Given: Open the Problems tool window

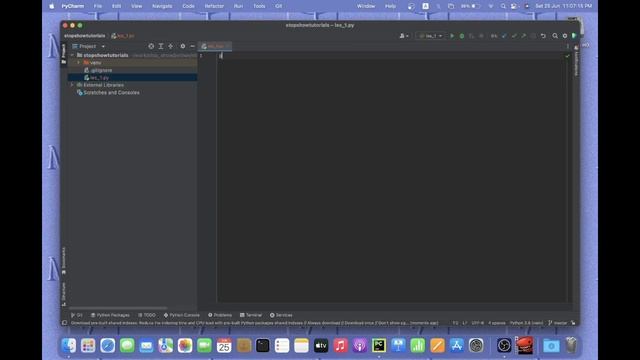Looking at the screenshot, I should click(220, 315).
